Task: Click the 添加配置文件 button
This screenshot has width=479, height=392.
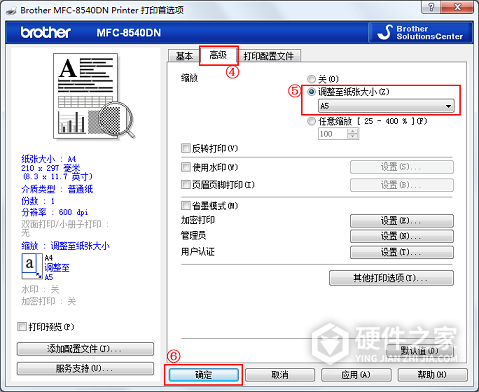Action: coord(85,349)
